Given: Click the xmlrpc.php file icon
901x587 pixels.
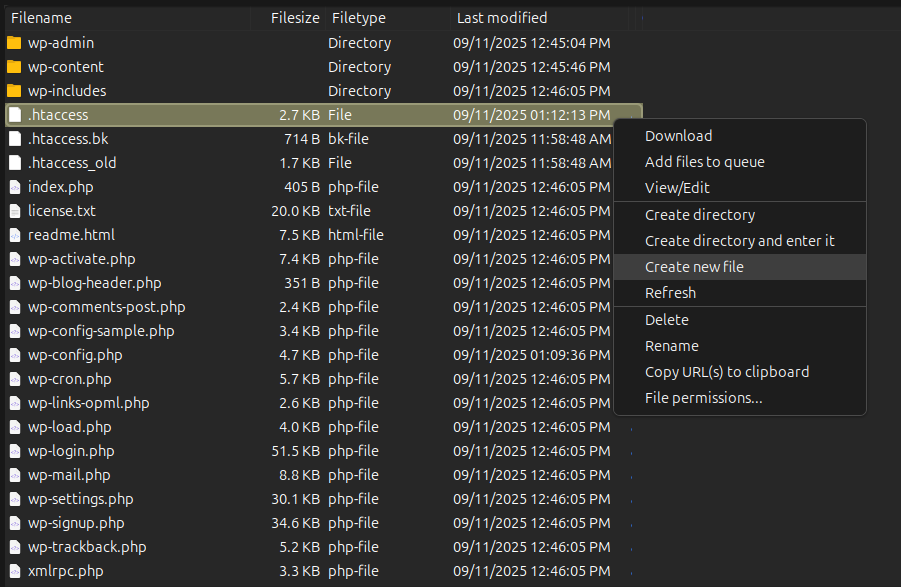Looking at the screenshot, I should (x=15, y=571).
